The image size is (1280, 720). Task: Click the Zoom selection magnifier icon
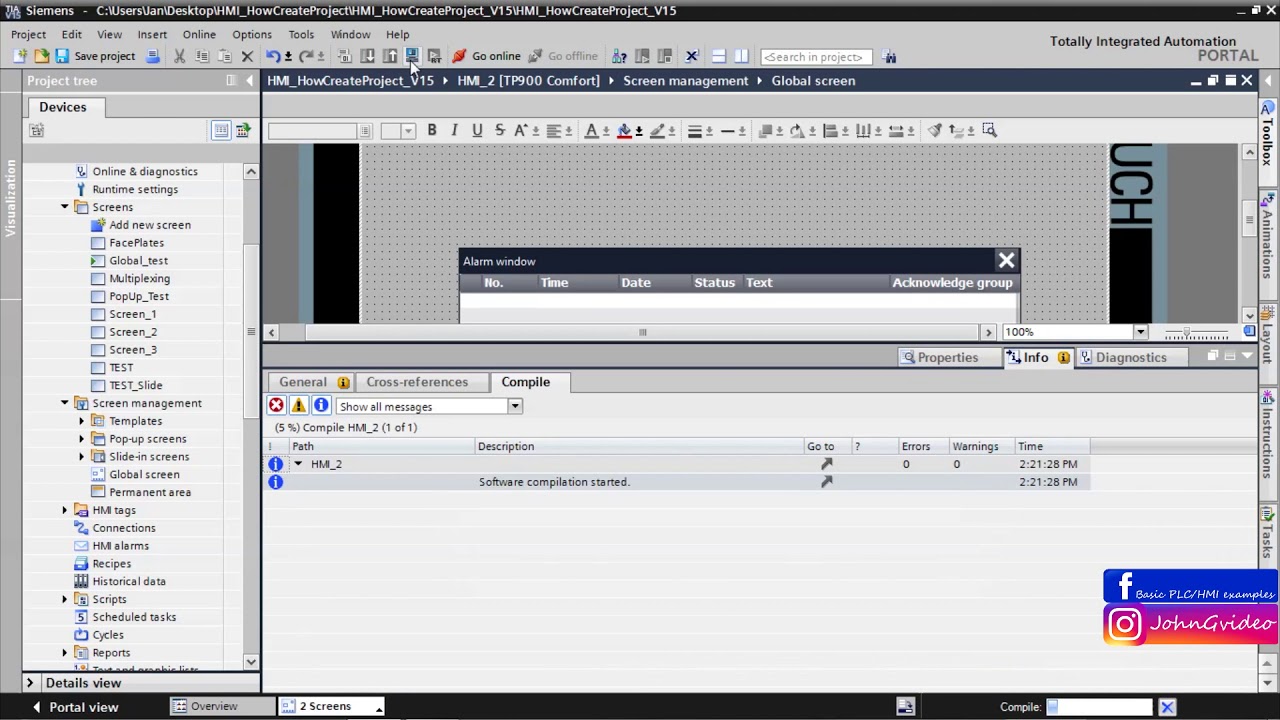[x=989, y=130]
